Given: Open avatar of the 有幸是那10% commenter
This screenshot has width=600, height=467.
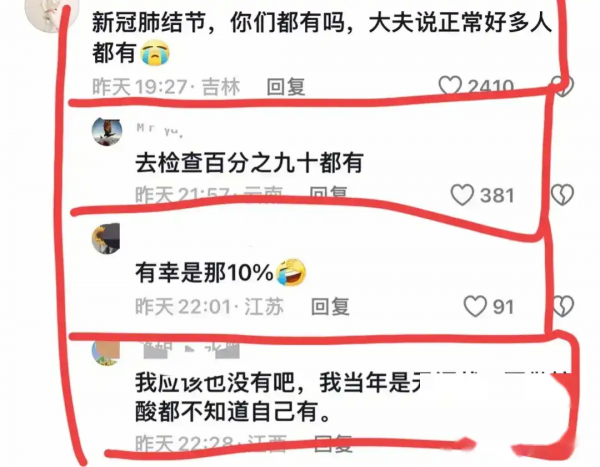Looking at the screenshot, I should [x=106, y=238].
